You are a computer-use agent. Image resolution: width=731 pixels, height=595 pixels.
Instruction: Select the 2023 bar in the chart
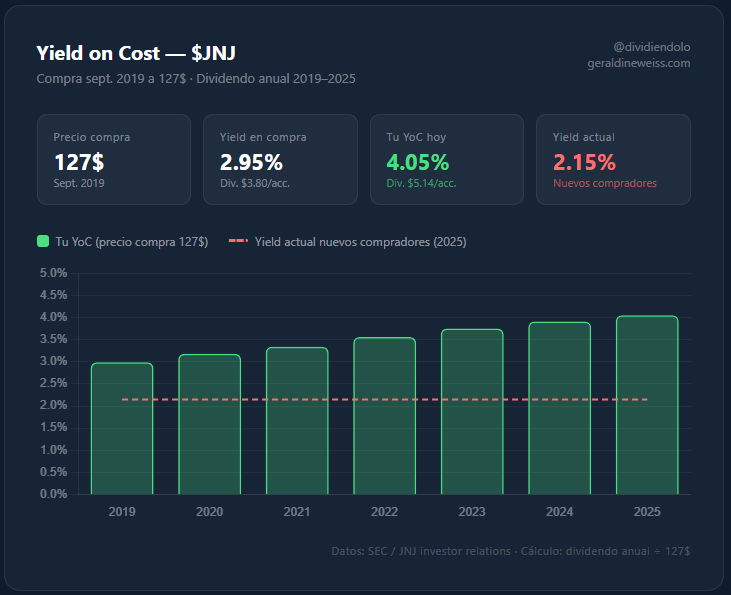coord(472,412)
